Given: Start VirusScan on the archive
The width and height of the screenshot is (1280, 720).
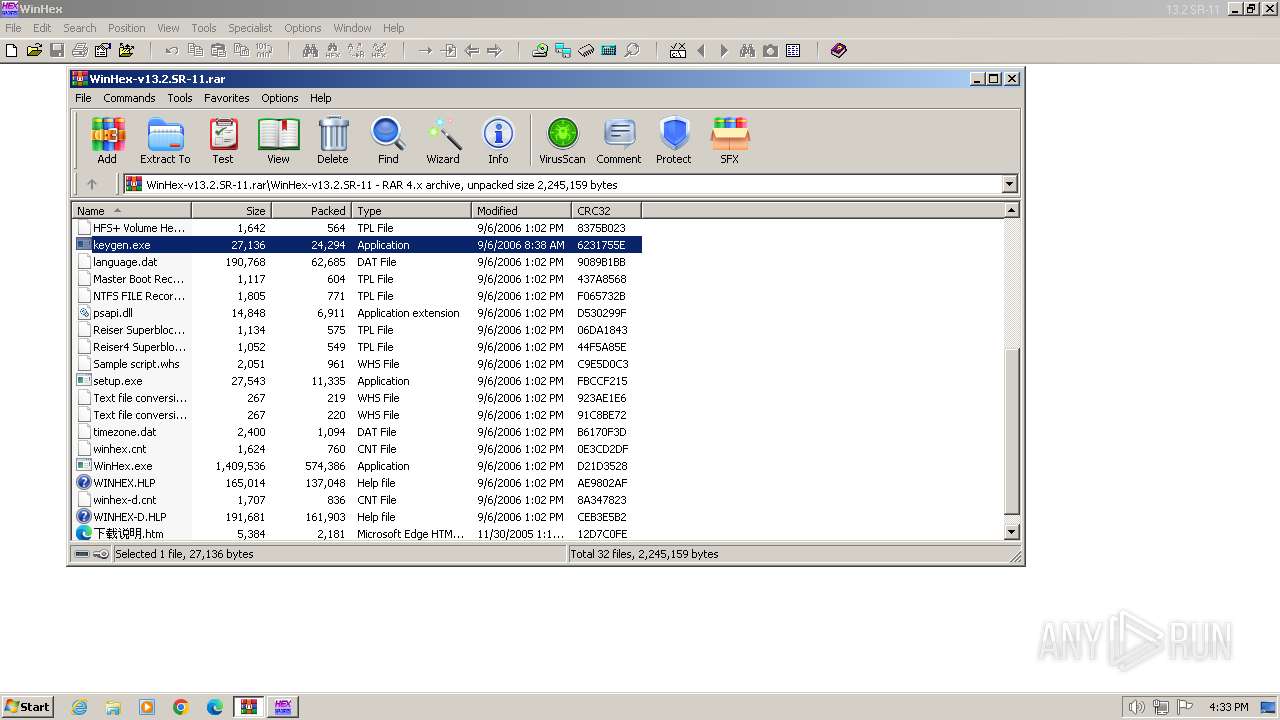Looking at the screenshot, I should click(562, 140).
